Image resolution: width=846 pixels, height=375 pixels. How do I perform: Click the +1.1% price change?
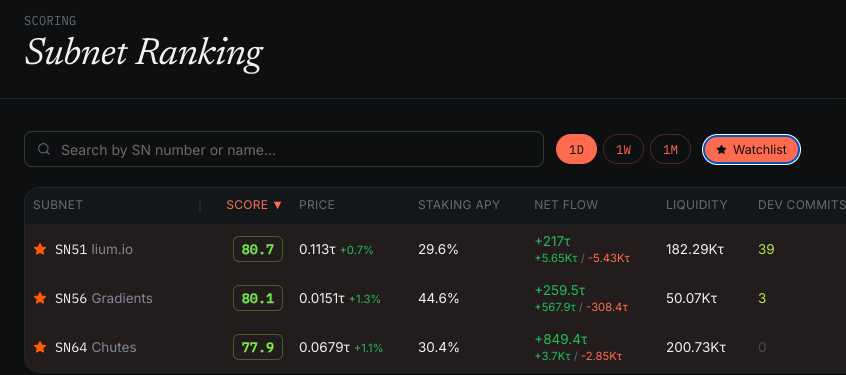tap(368, 348)
